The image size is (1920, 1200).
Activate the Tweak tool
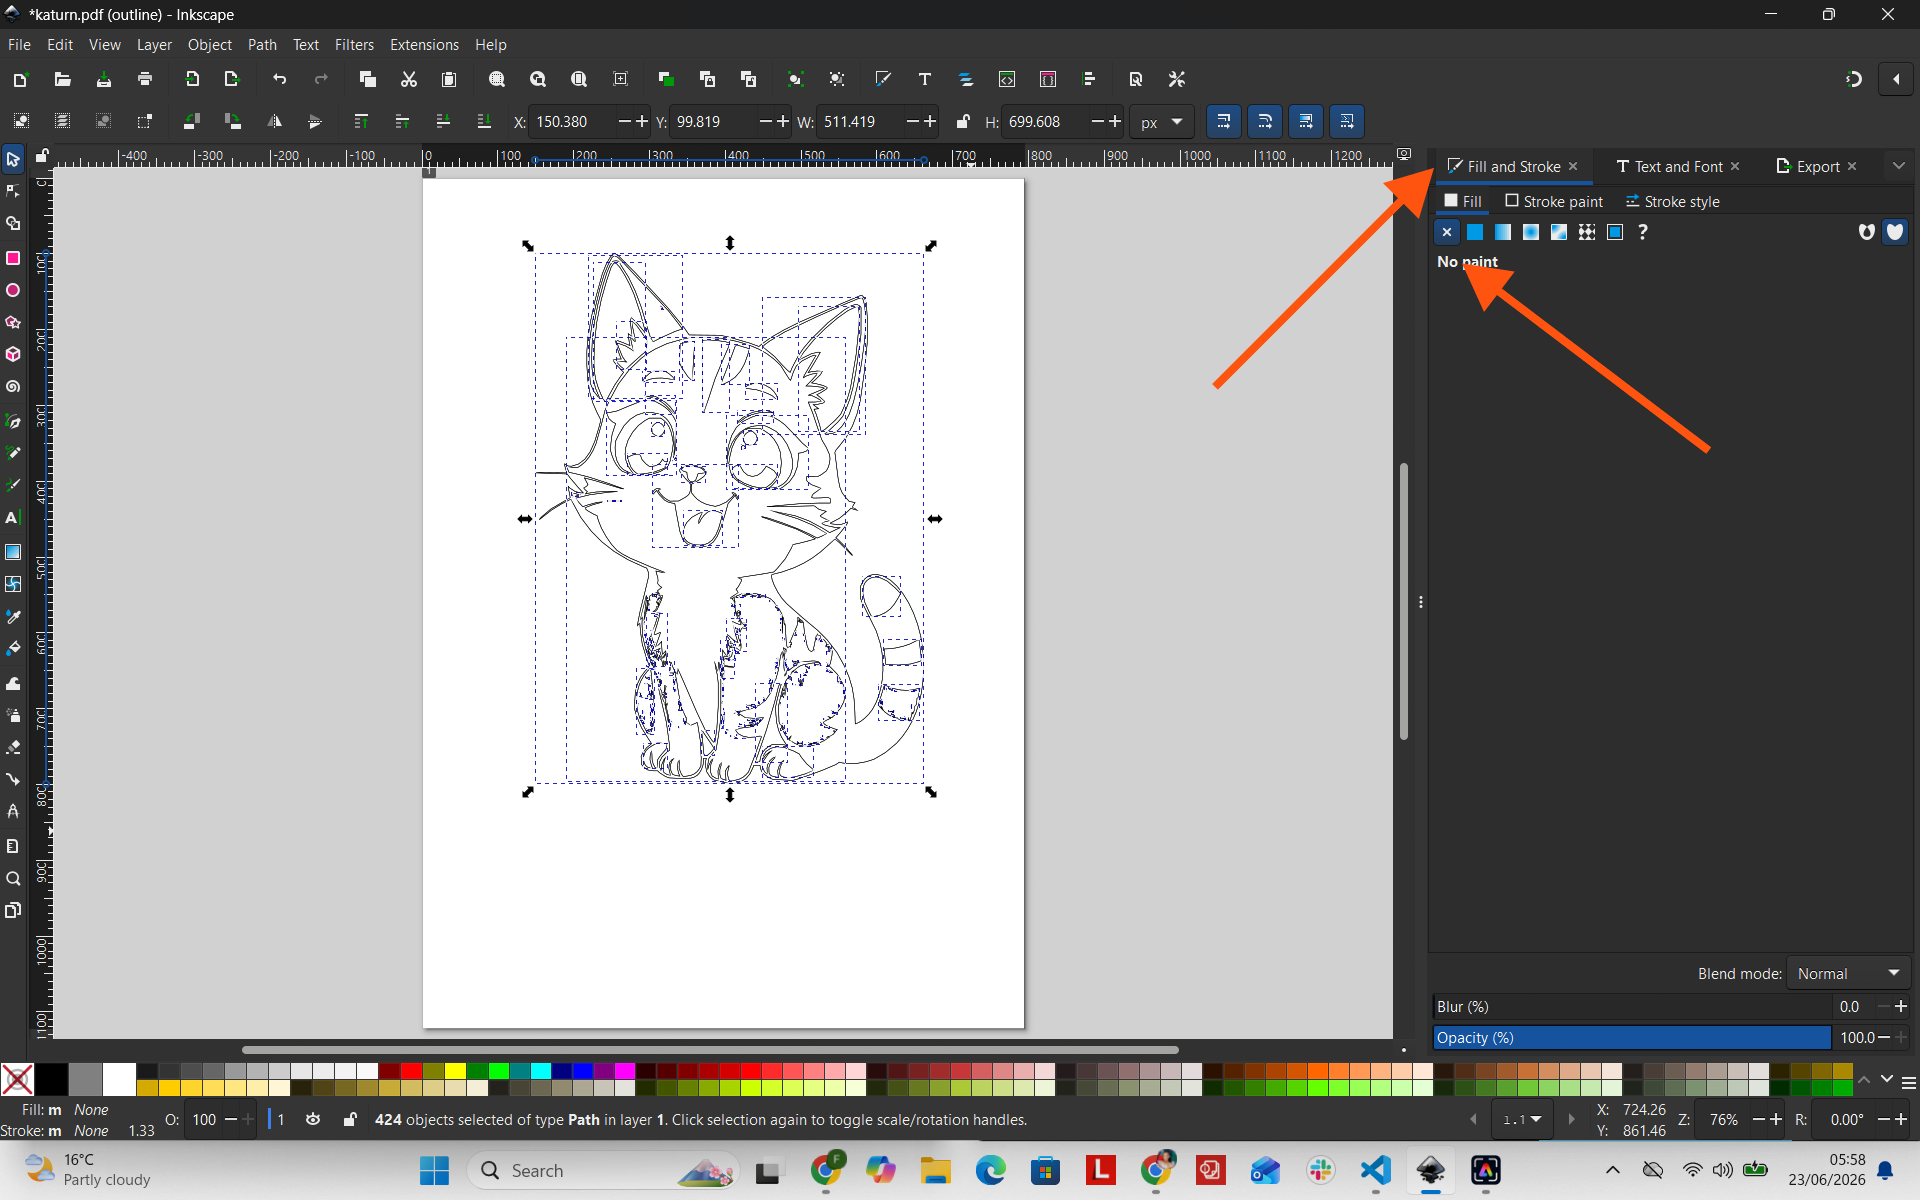pos(13,684)
